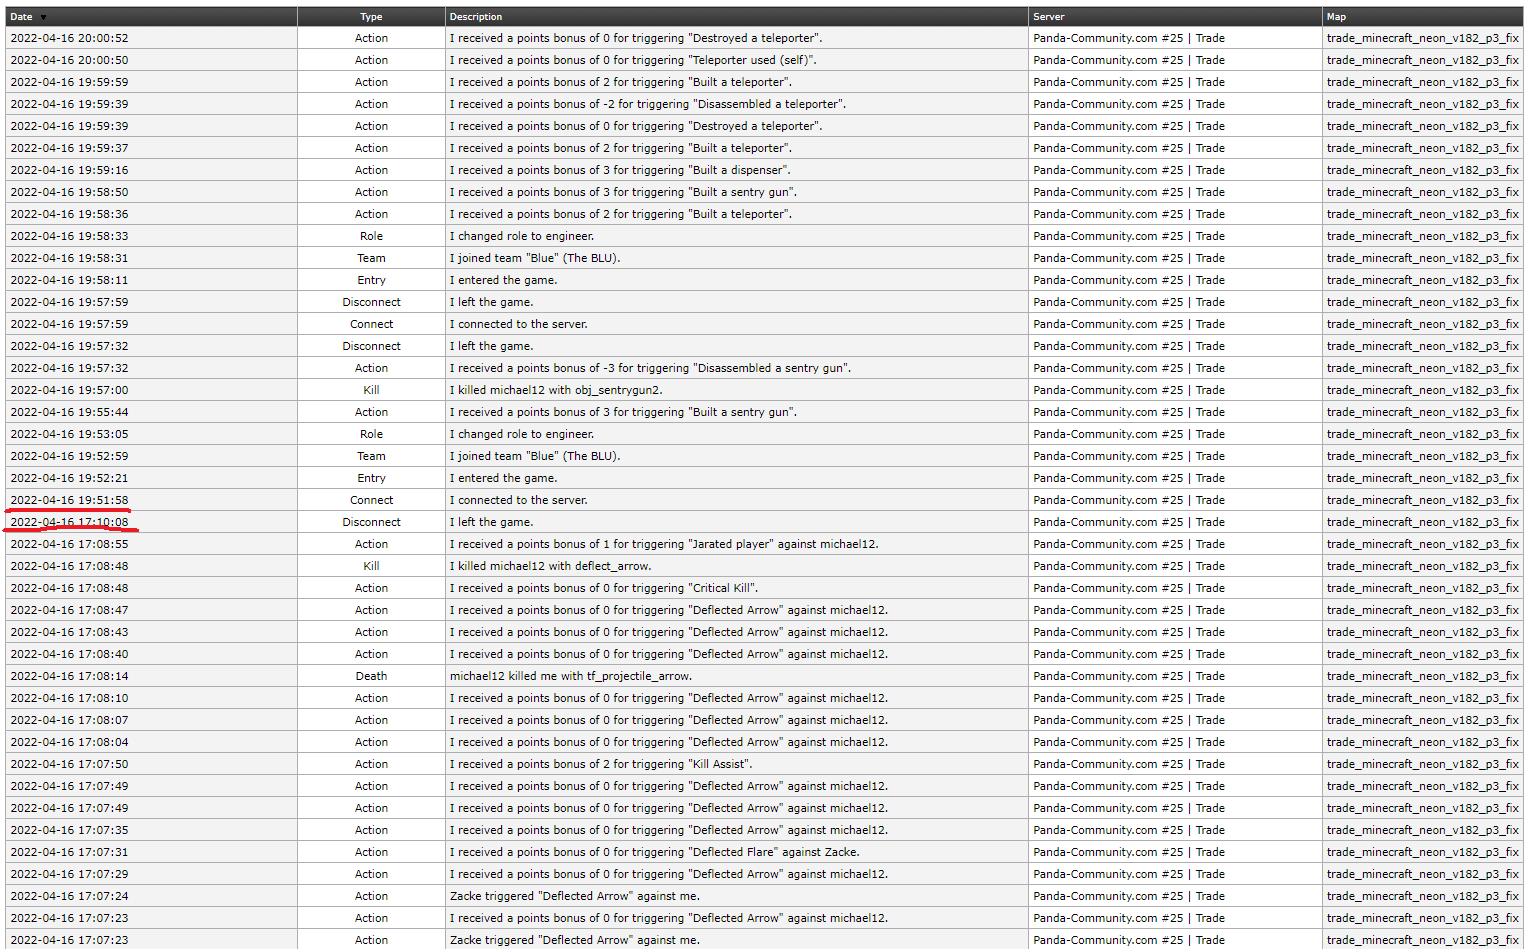Select the 2022-04-16 20:00:52 date cell

[69, 38]
